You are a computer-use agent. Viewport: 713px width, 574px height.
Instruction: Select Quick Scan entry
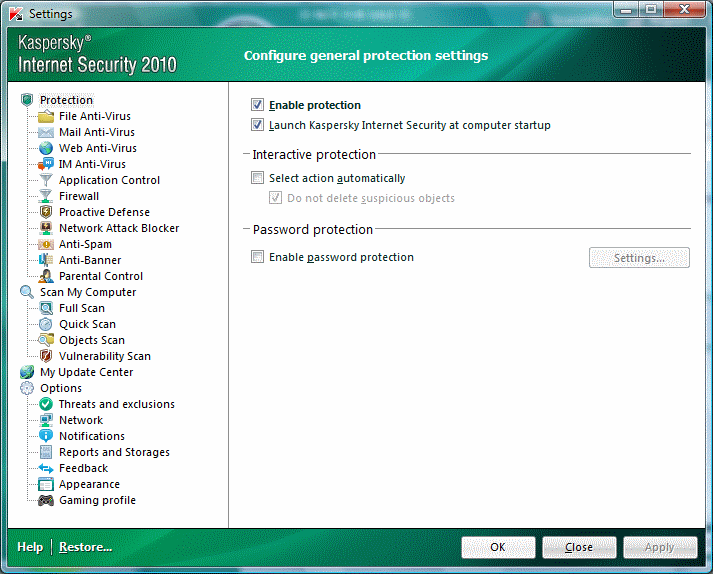[87, 324]
